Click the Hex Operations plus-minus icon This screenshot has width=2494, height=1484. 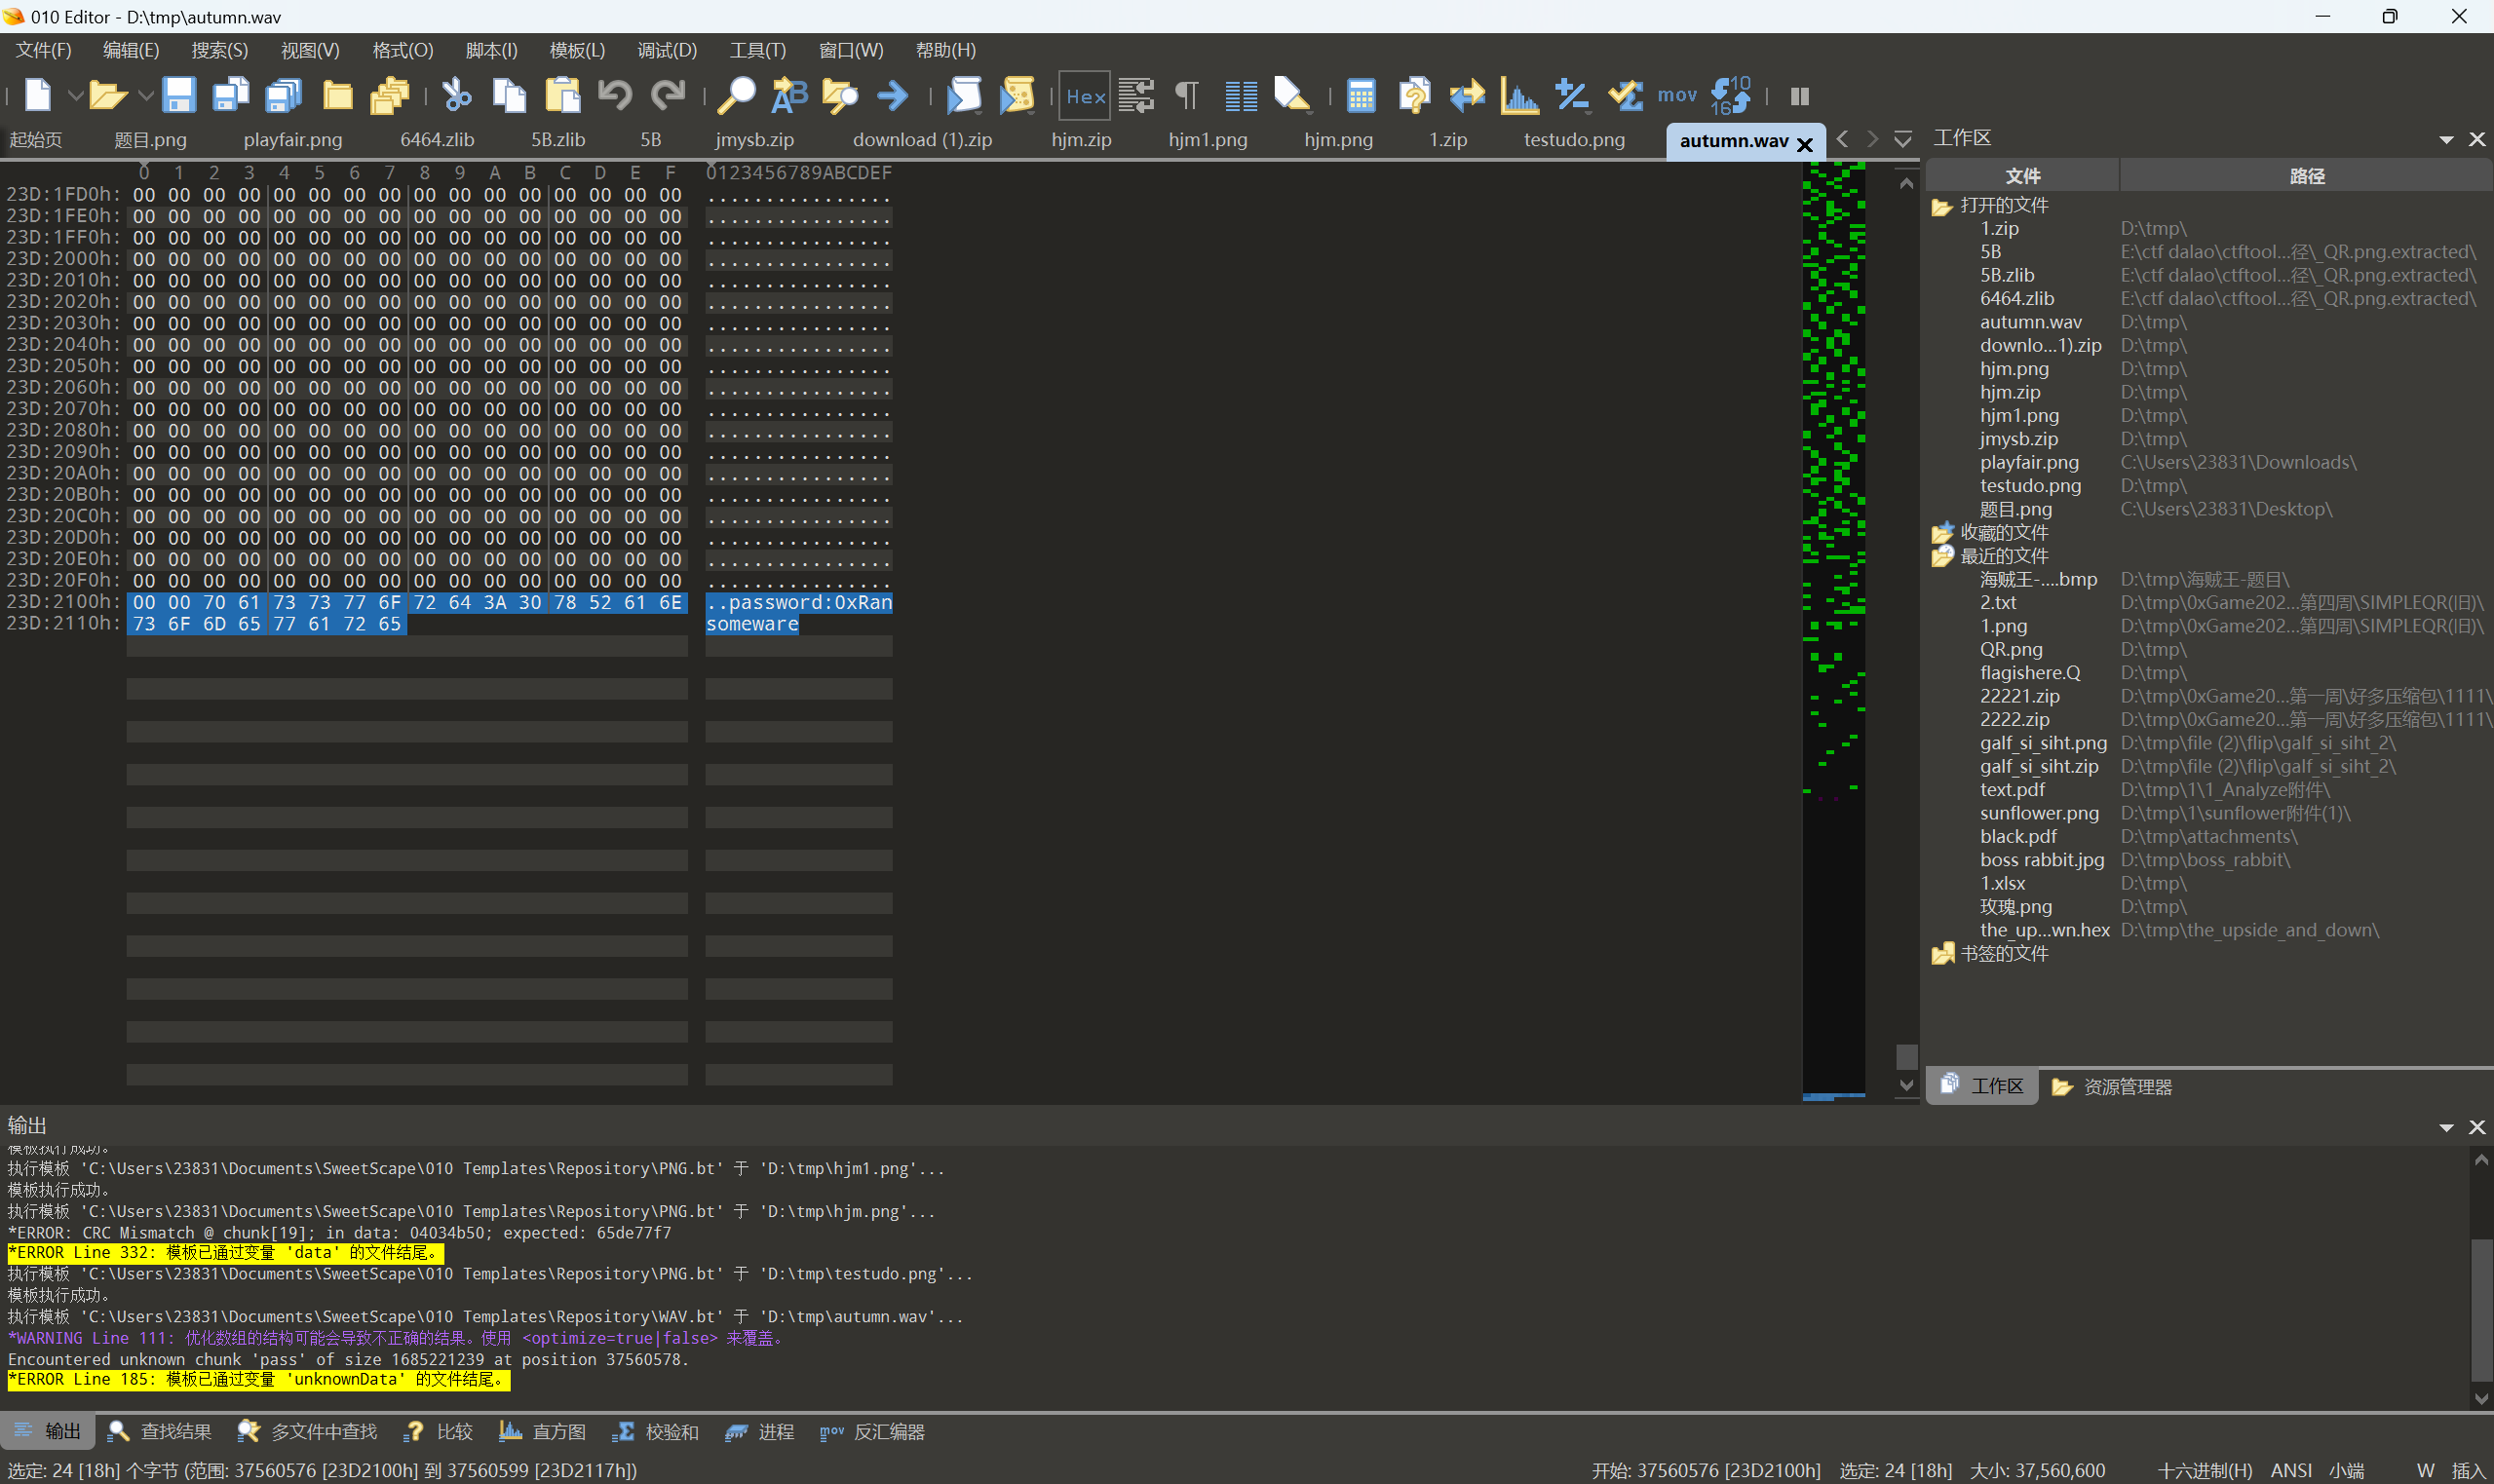[1572, 96]
